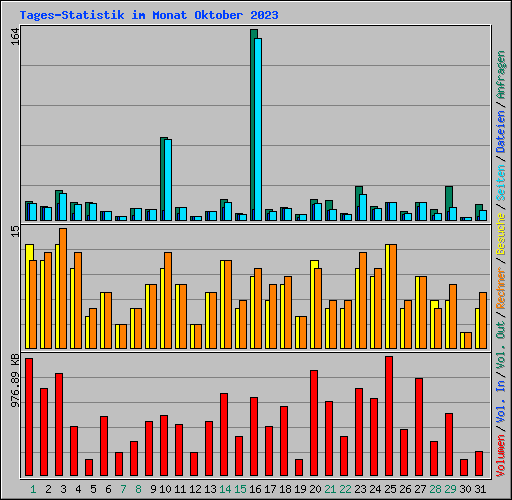Click the 'Vol. Out' legend label

pyautogui.click(x=501, y=345)
